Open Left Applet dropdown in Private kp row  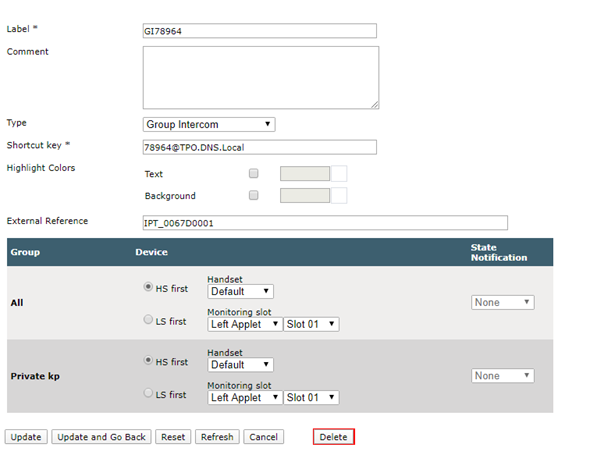[x=245, y=398]
